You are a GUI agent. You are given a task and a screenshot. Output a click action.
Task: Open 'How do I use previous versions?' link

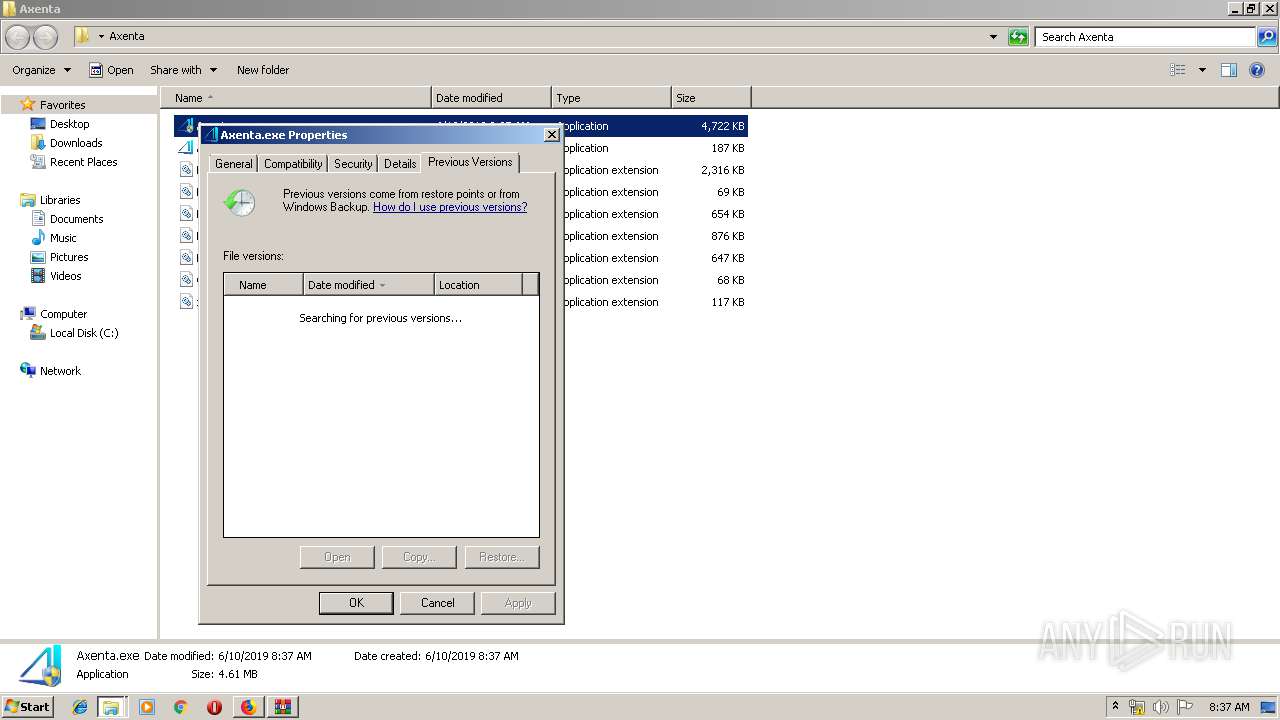point(450,207)
